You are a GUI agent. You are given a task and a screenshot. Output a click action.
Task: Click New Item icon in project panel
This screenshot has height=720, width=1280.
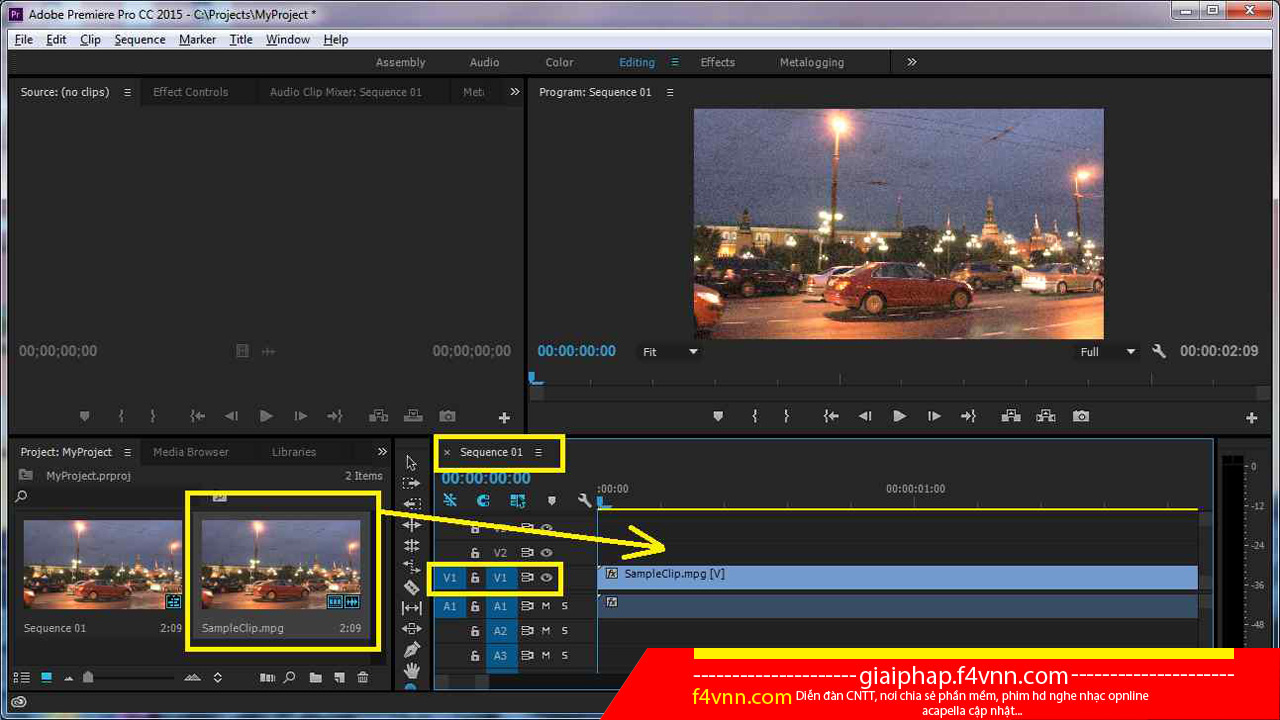coord(340,677)
